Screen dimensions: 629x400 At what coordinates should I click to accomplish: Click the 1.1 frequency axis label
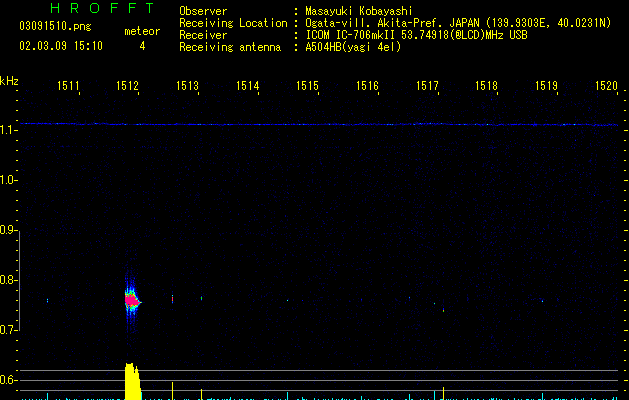8,130
